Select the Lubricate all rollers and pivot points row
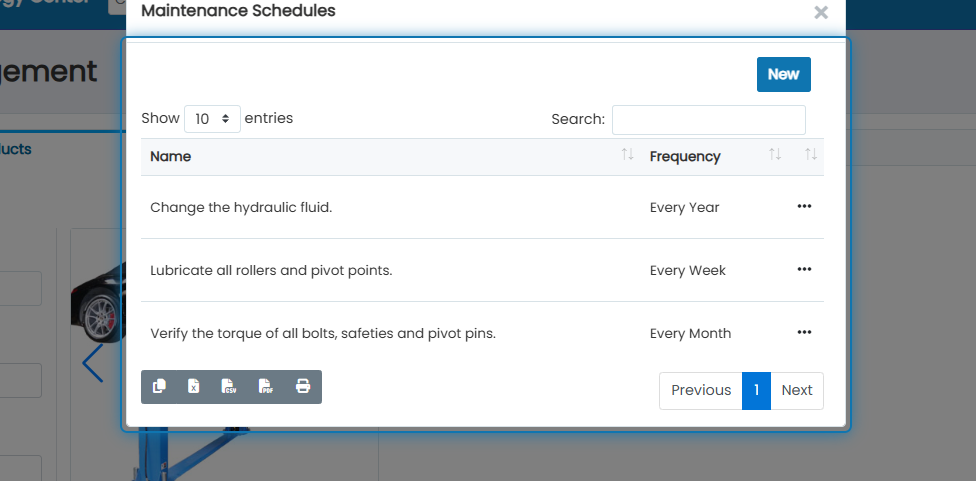Viewport: 976px width, 481px height. (x=482, y=270)
